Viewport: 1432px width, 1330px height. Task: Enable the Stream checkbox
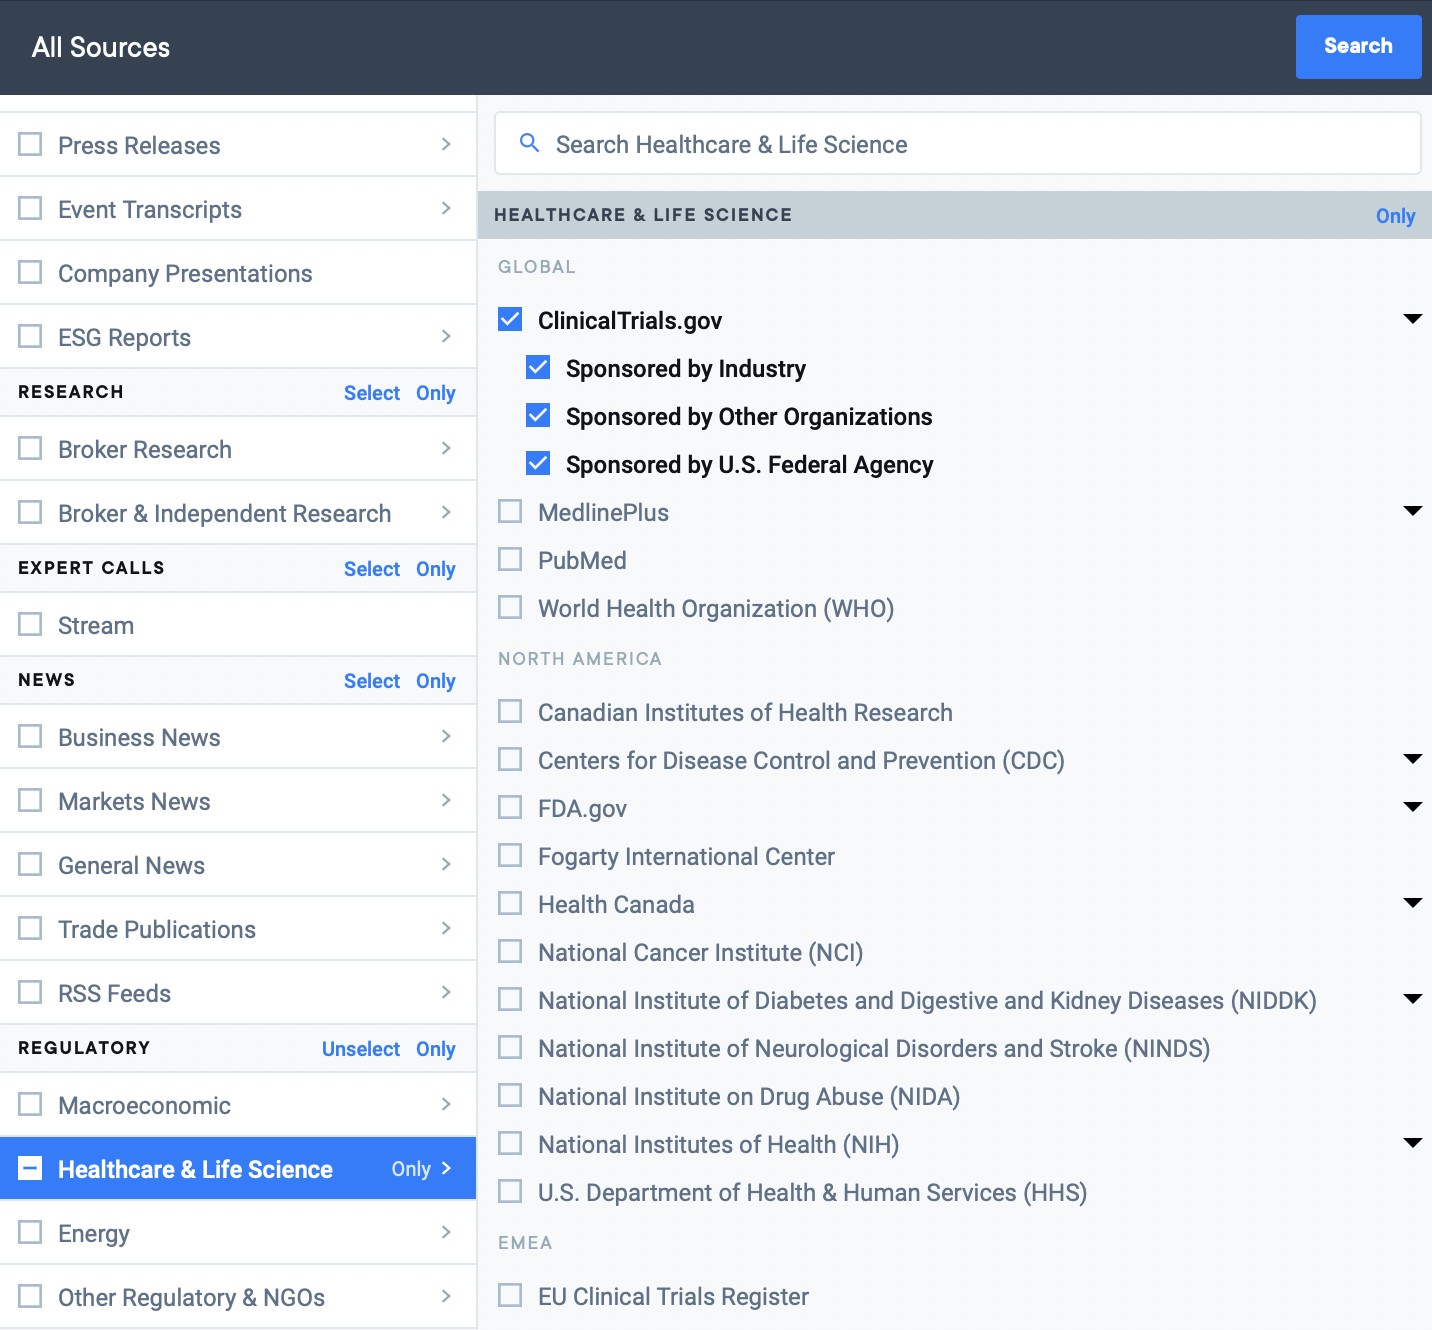tap(31, 624)
